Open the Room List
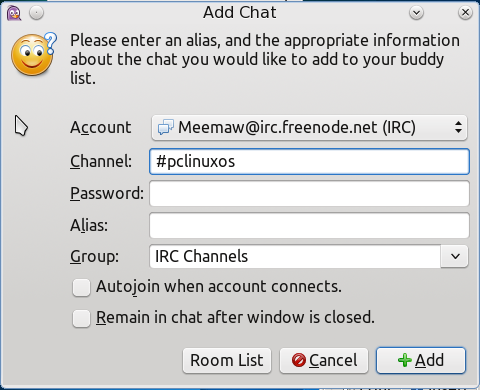The height and width of the screenshot is (390, 480). pos(227,360)
